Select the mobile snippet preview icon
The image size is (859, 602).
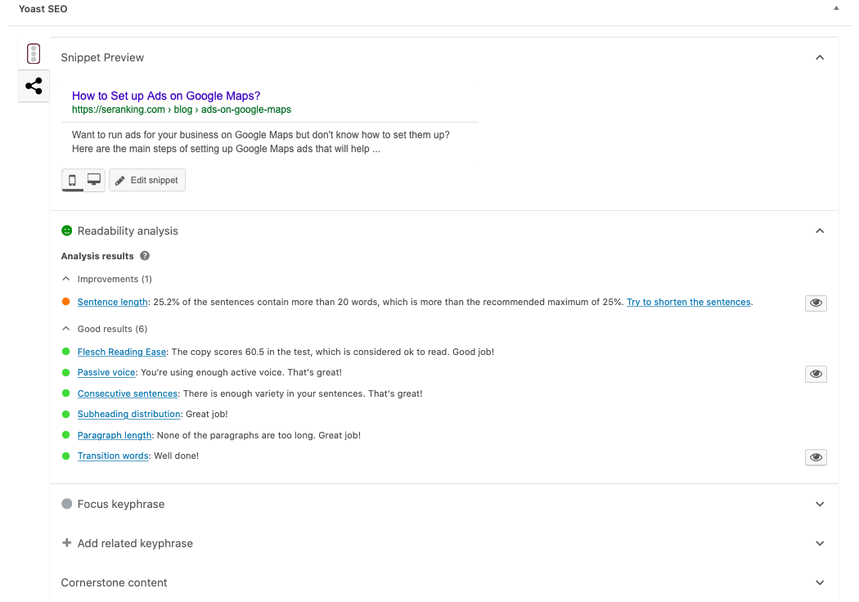tap(74, 180)
